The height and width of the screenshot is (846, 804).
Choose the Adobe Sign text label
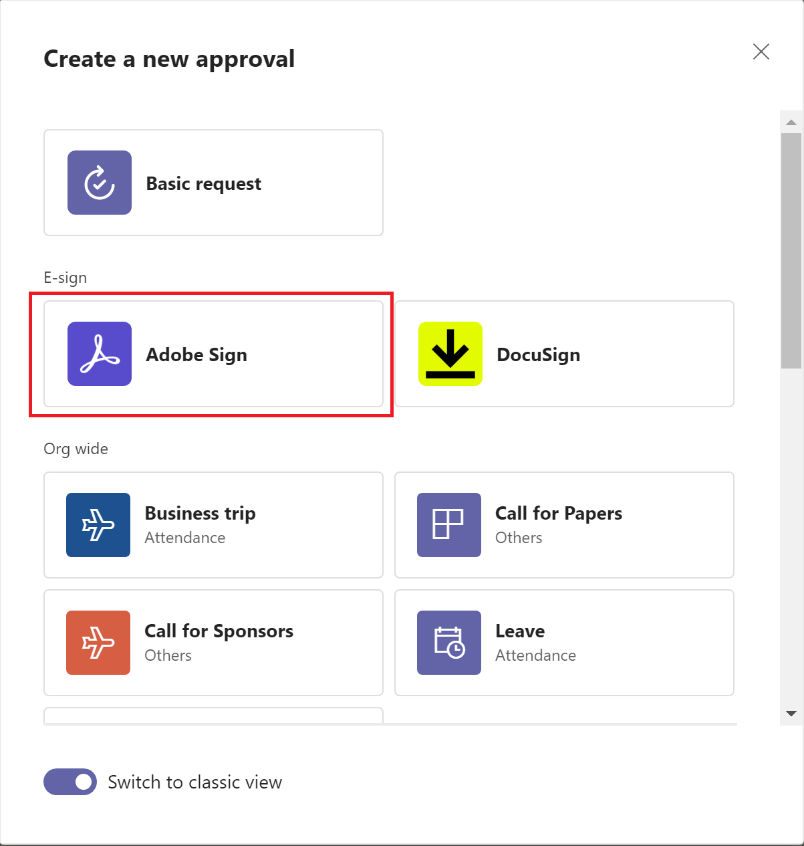[196, 354]
